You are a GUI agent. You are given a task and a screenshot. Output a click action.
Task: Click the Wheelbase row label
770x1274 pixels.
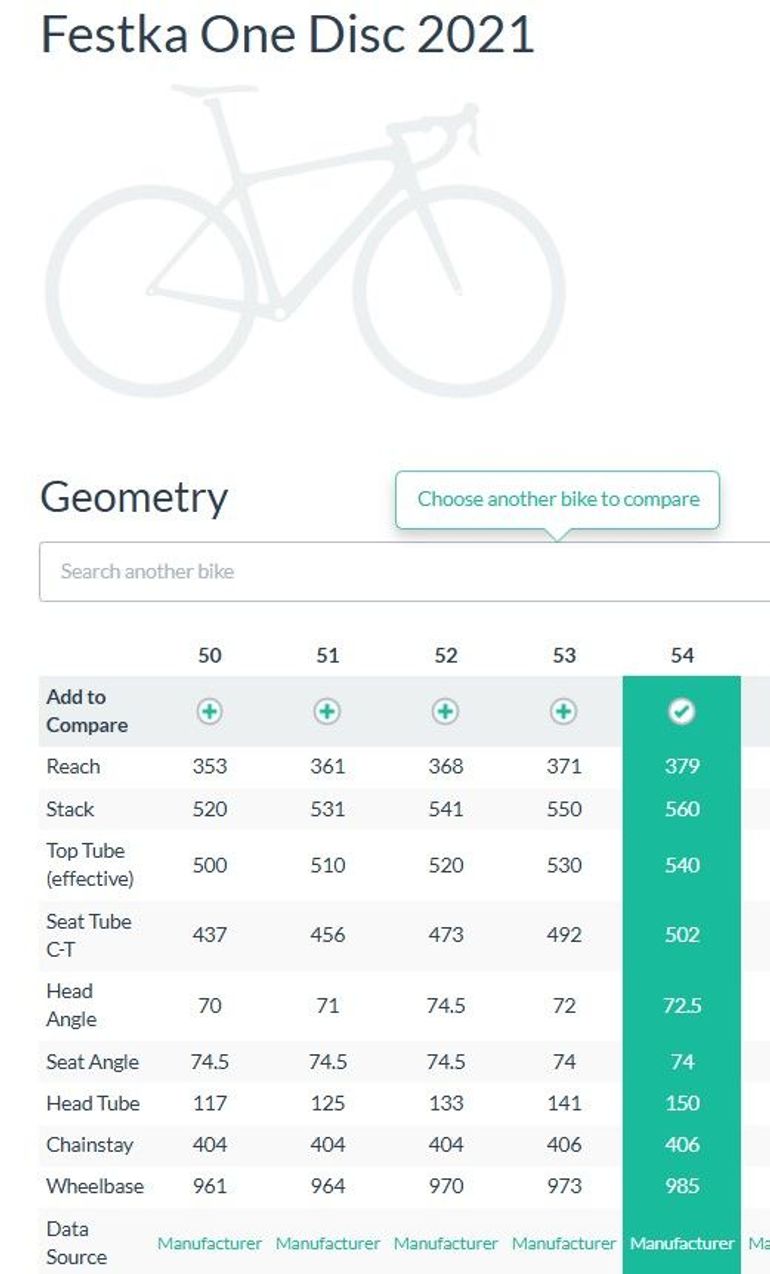(x=94, y=1187)
